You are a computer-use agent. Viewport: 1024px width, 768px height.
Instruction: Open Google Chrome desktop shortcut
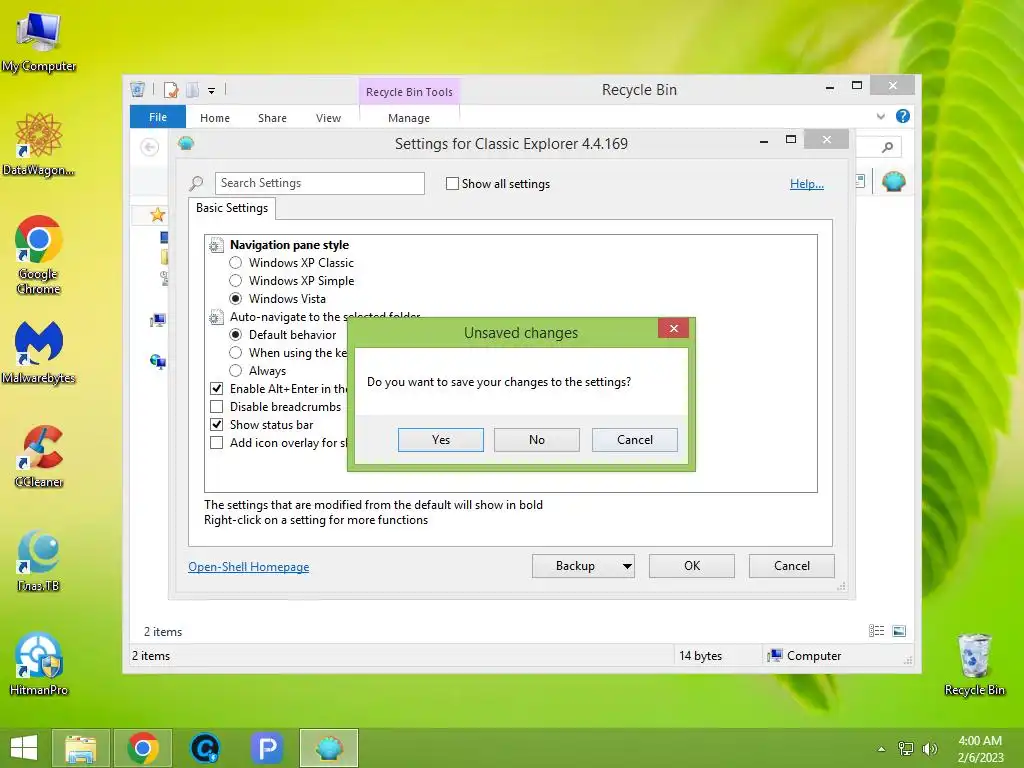[39, 255]
